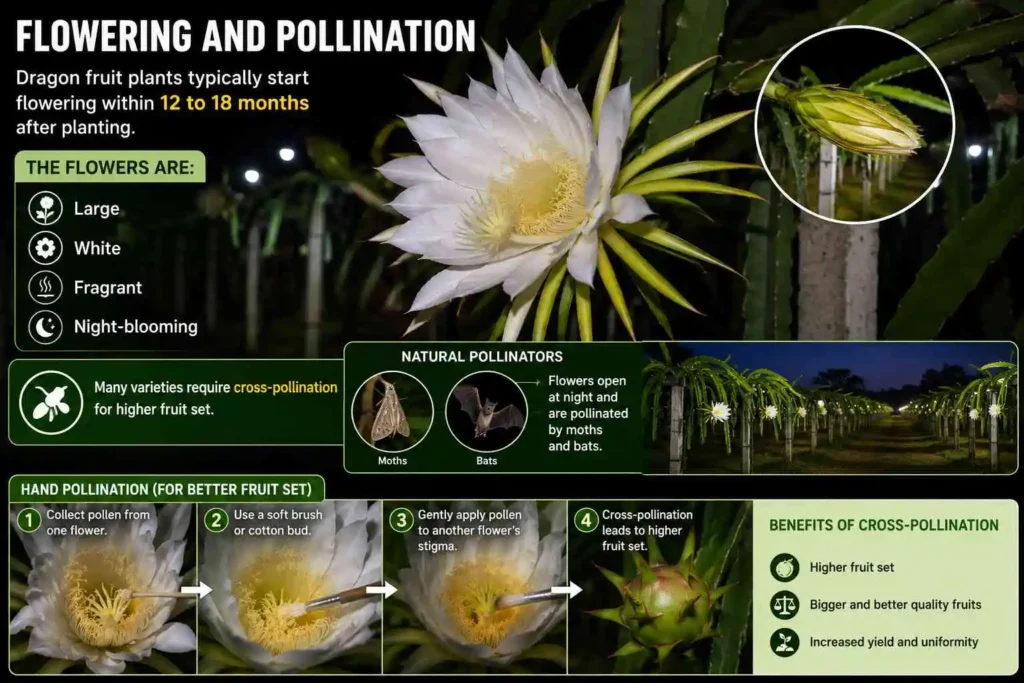Image resolution: width=1024 pixels, height=683 pixels.
Task: Click the moon icon beside Night-blooming
Action: click(x=45, y=326)
